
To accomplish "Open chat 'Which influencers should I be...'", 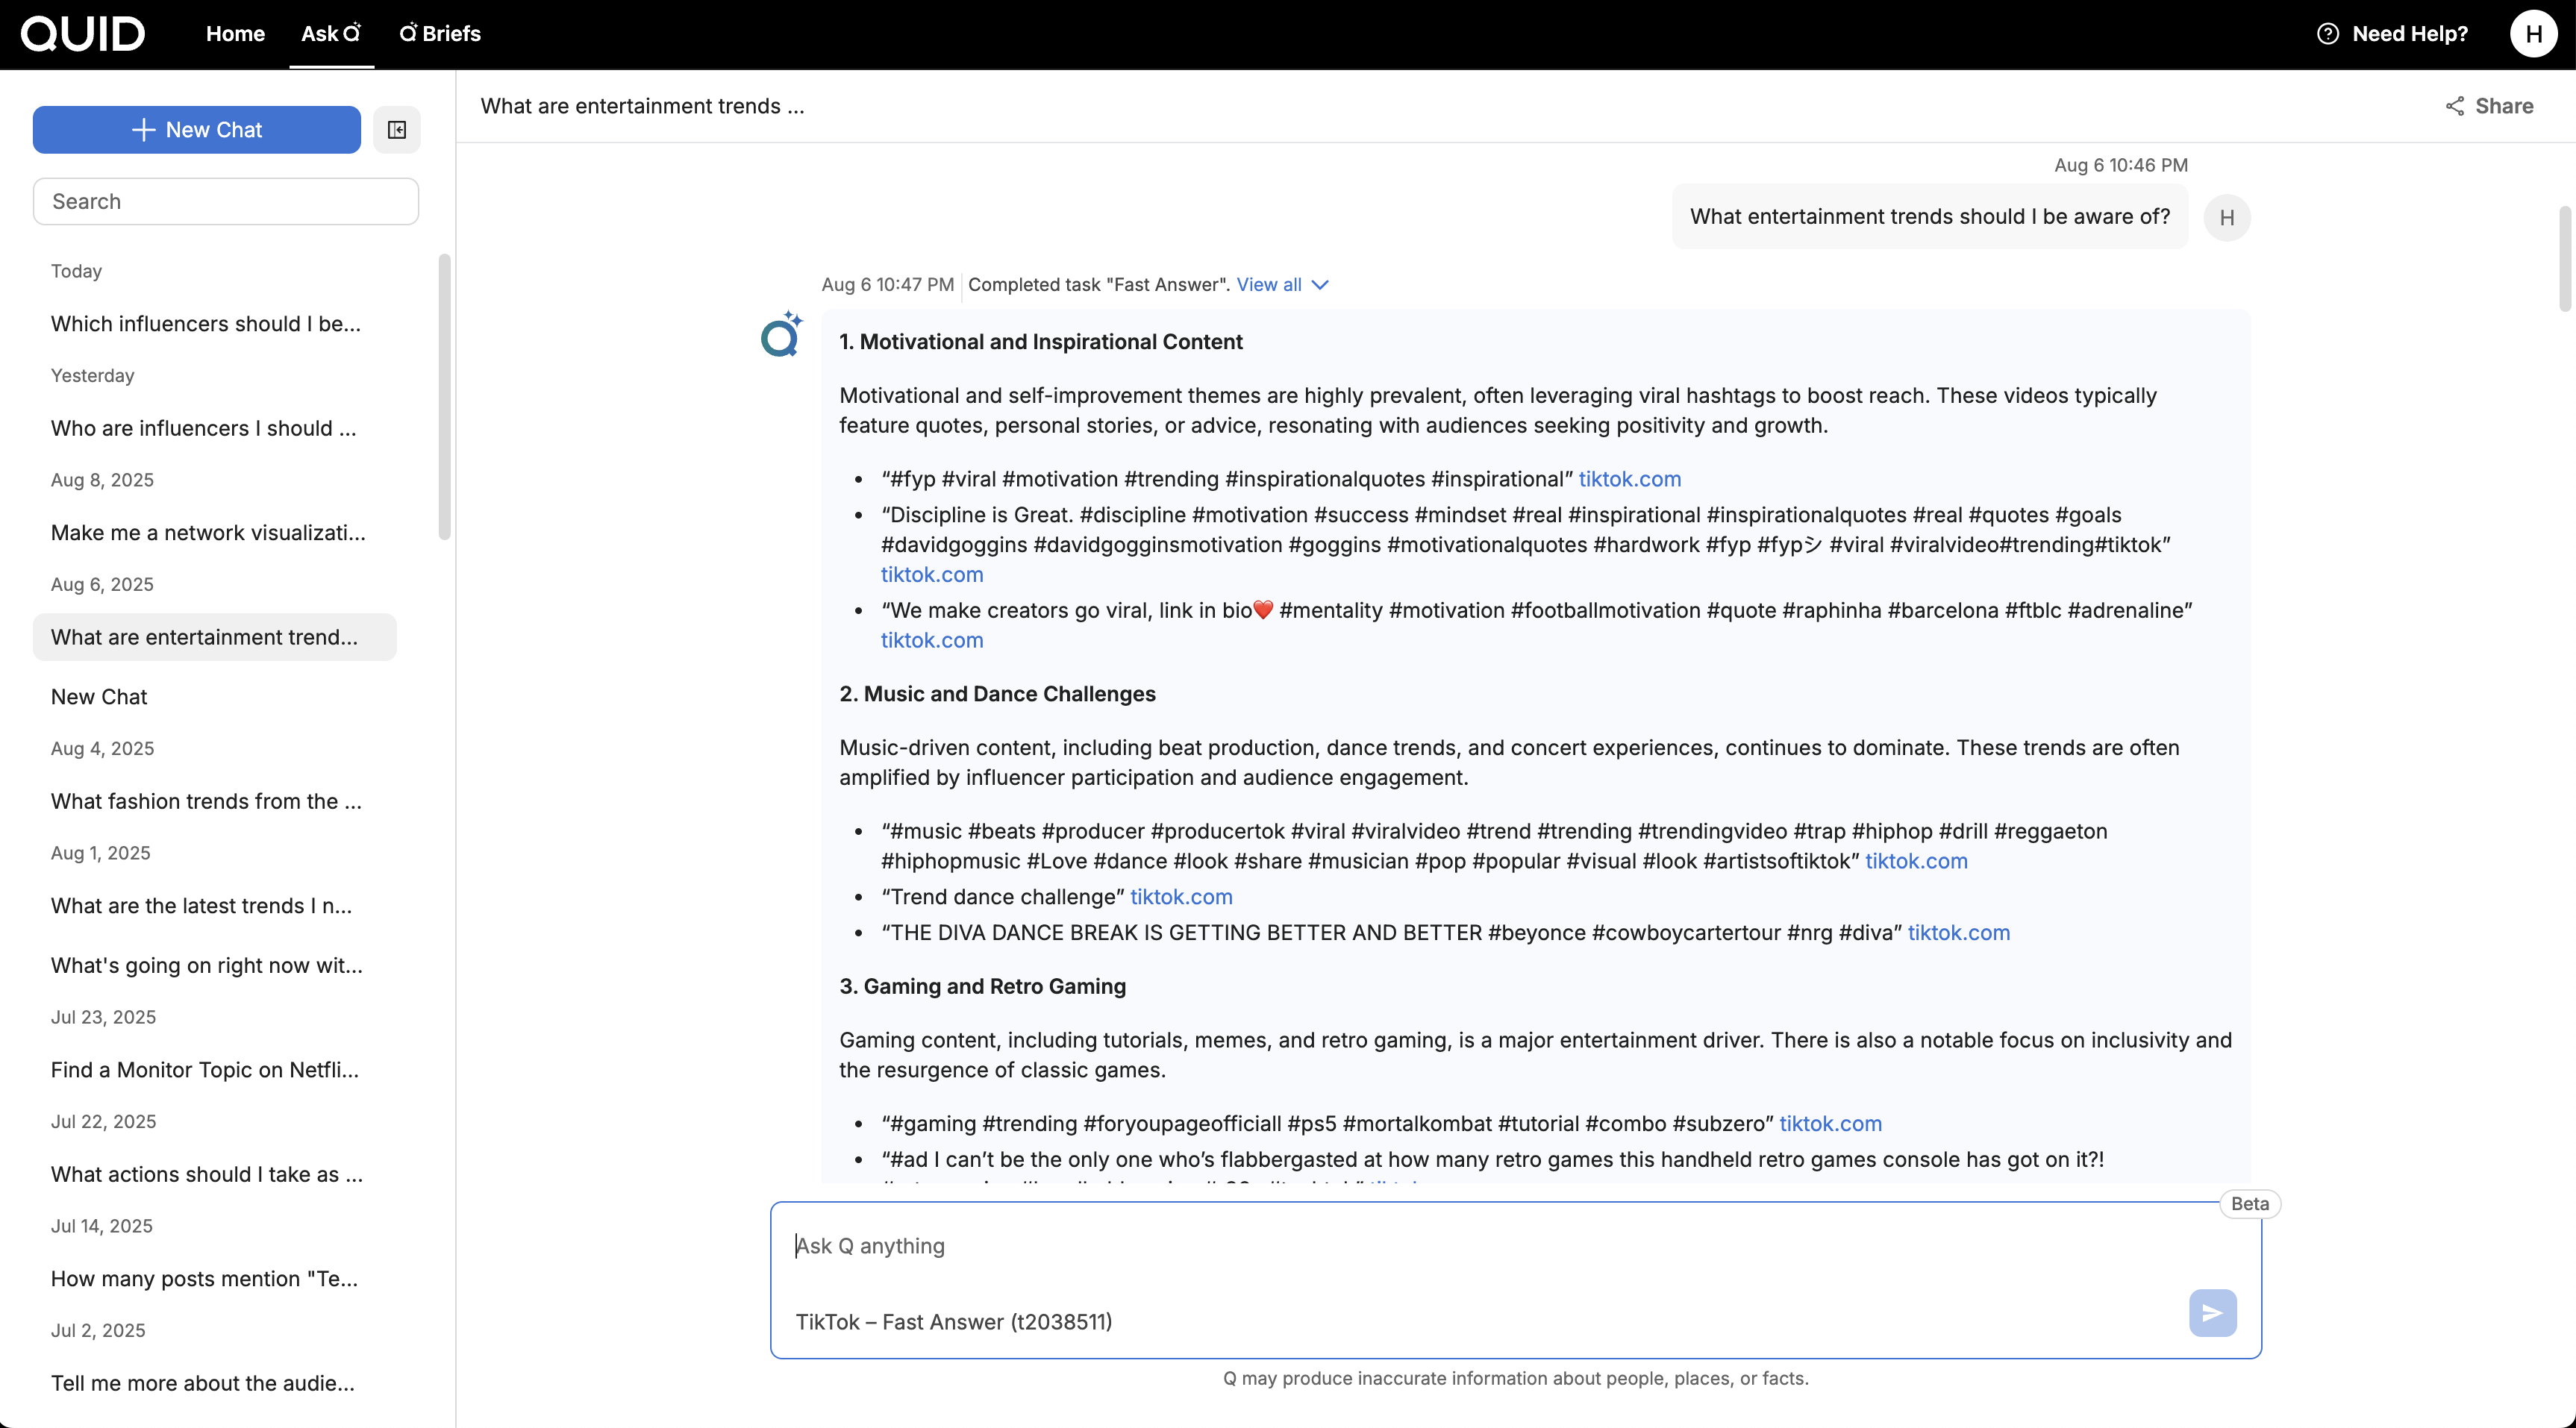I will [206, 324].
